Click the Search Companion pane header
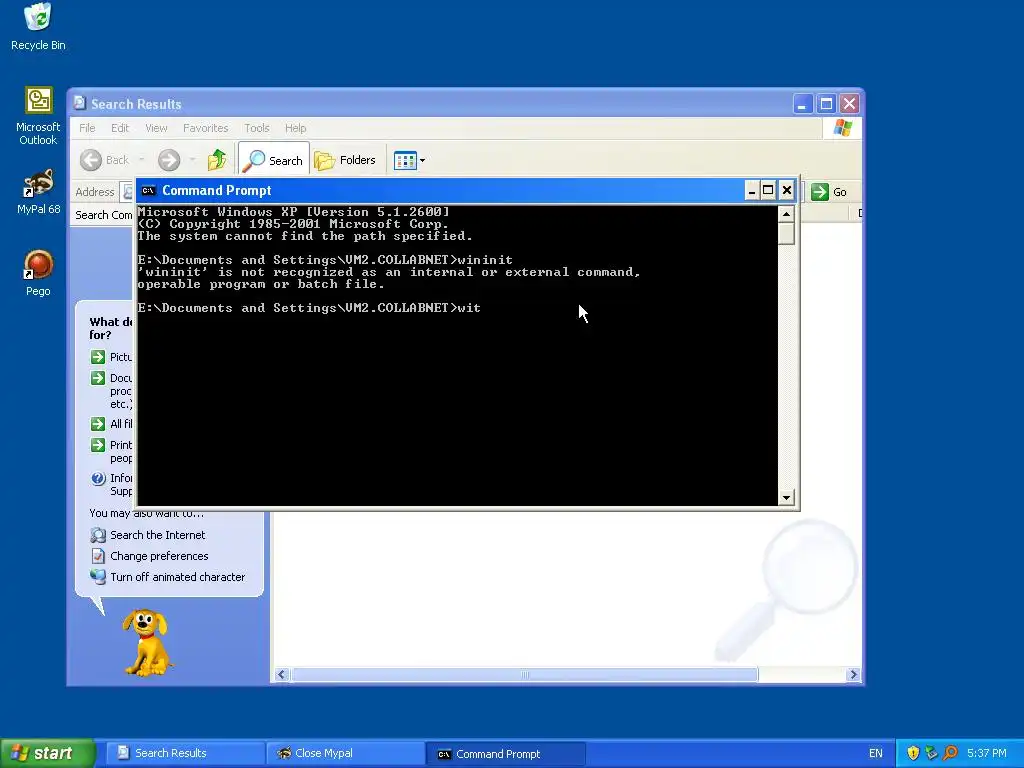This screenshot has width=1024, height=768. click(103, 215)
